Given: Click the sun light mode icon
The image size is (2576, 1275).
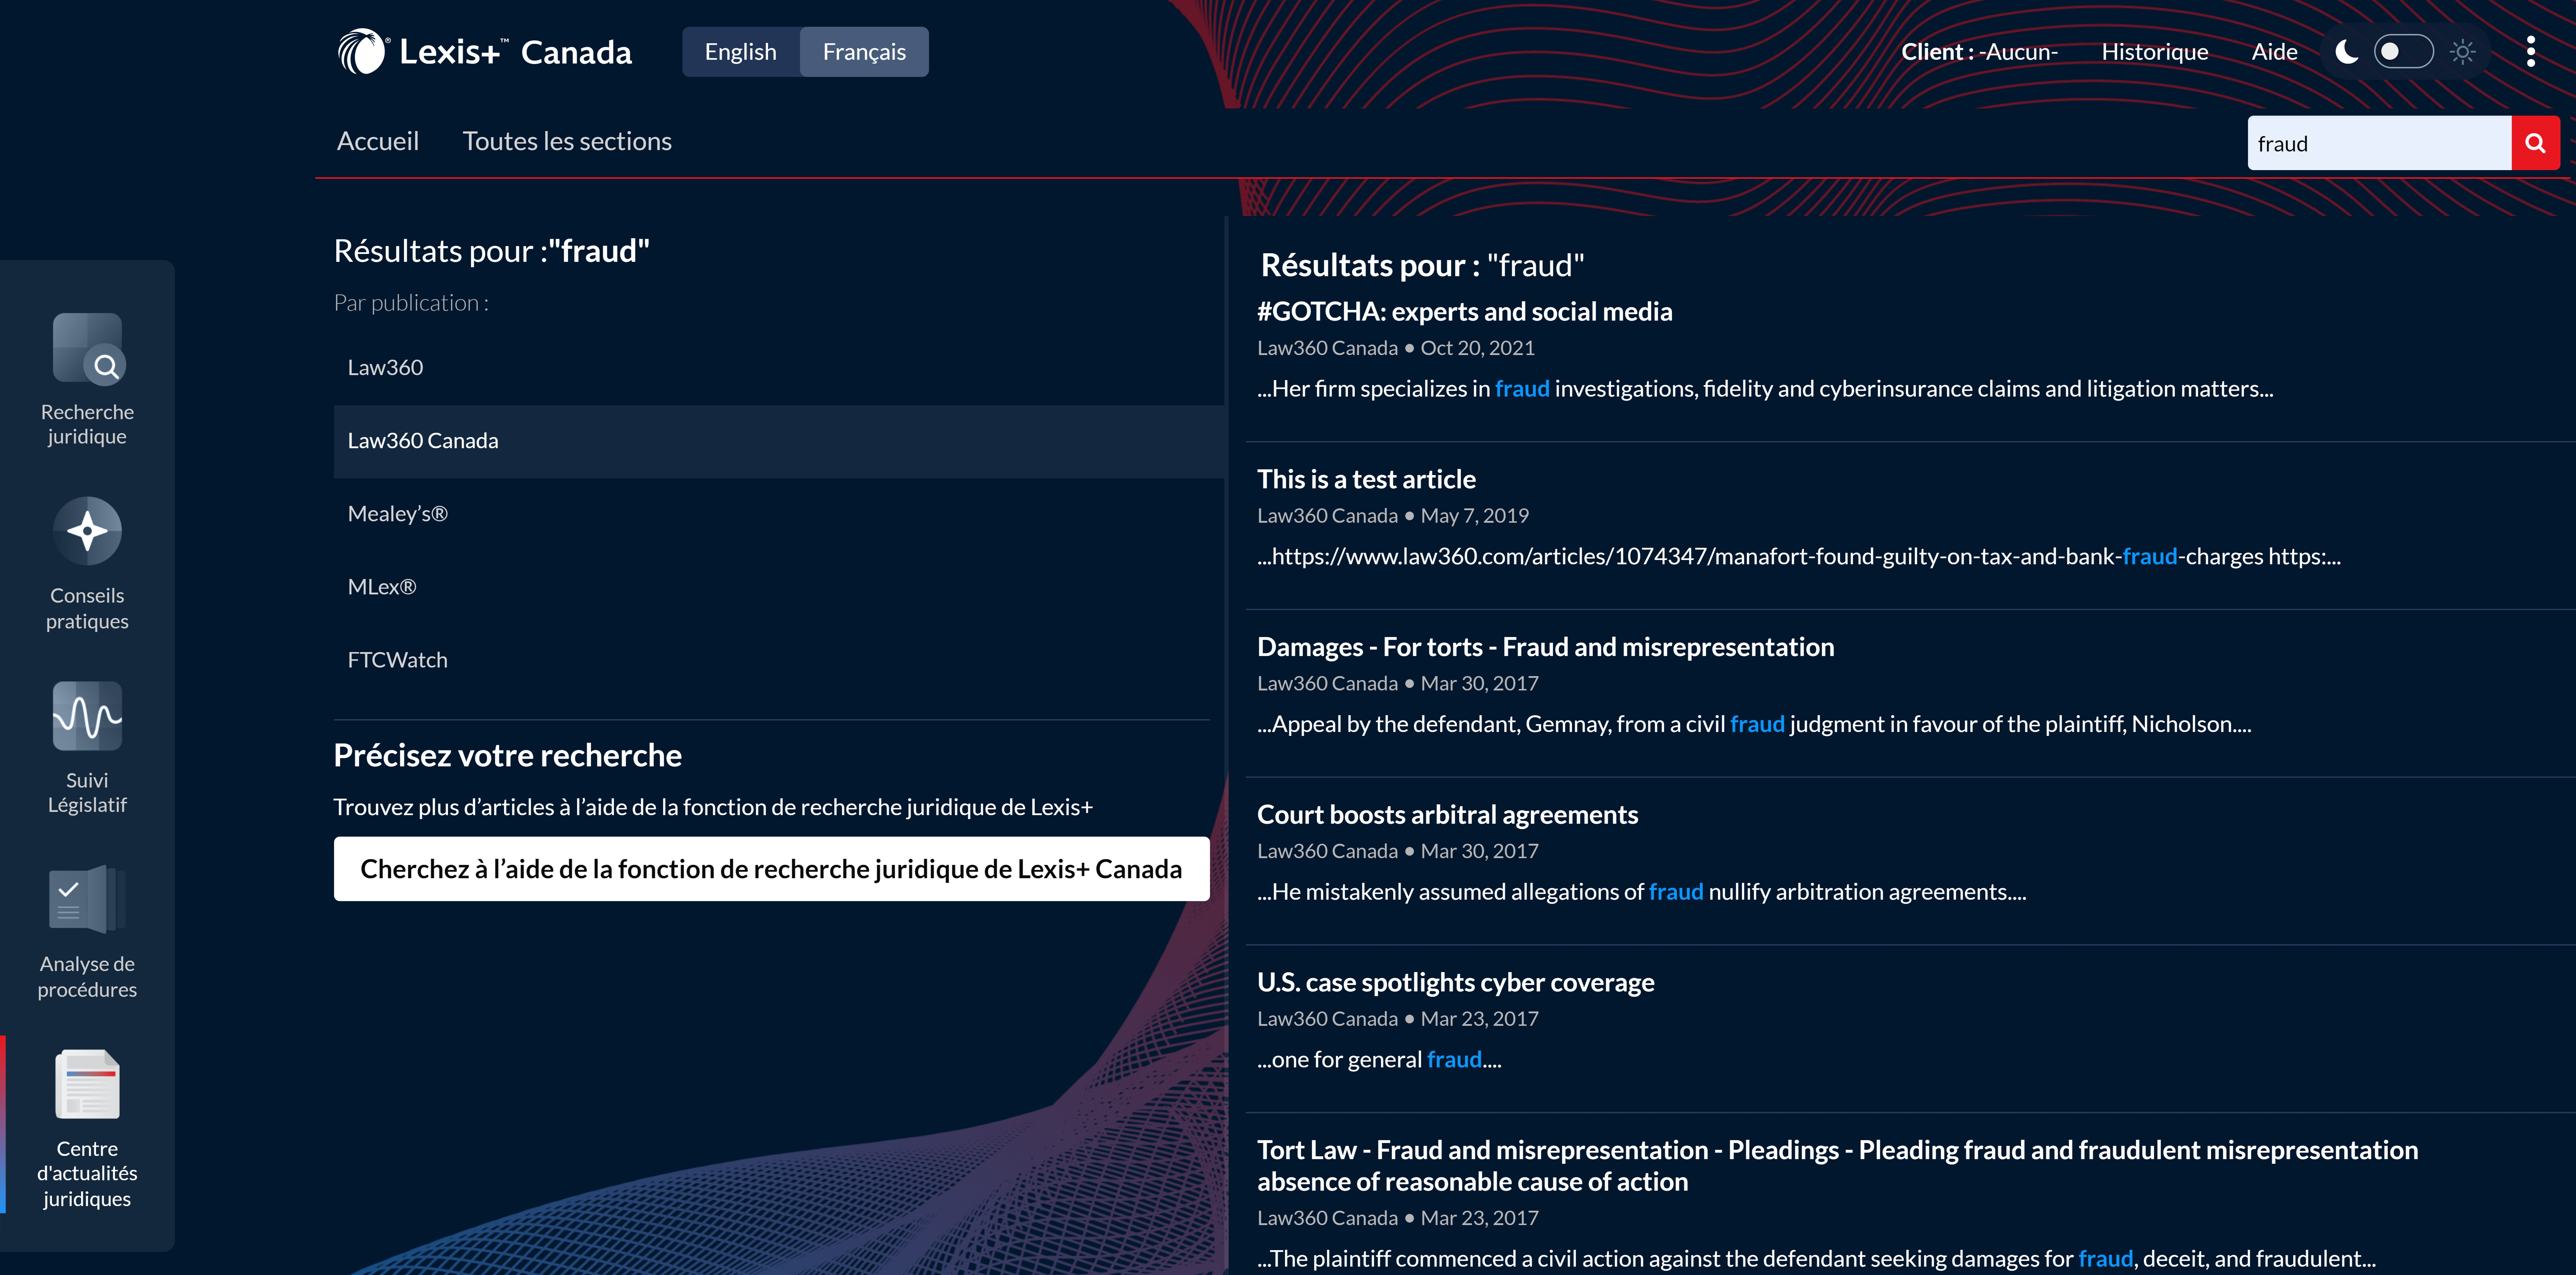Looking at the screenshot, I should [2463, 52].
